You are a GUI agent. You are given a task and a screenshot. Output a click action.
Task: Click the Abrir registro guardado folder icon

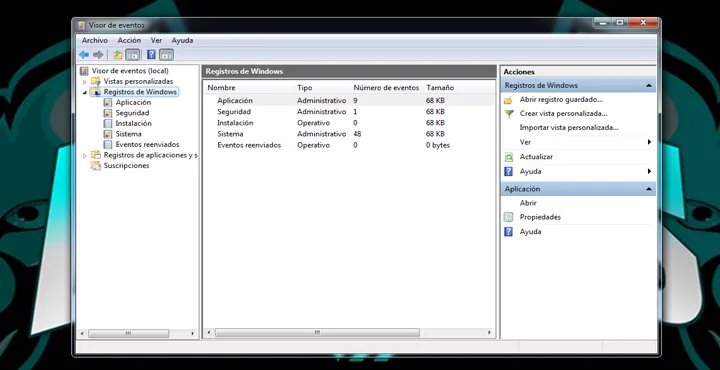[x=508, y=100]
